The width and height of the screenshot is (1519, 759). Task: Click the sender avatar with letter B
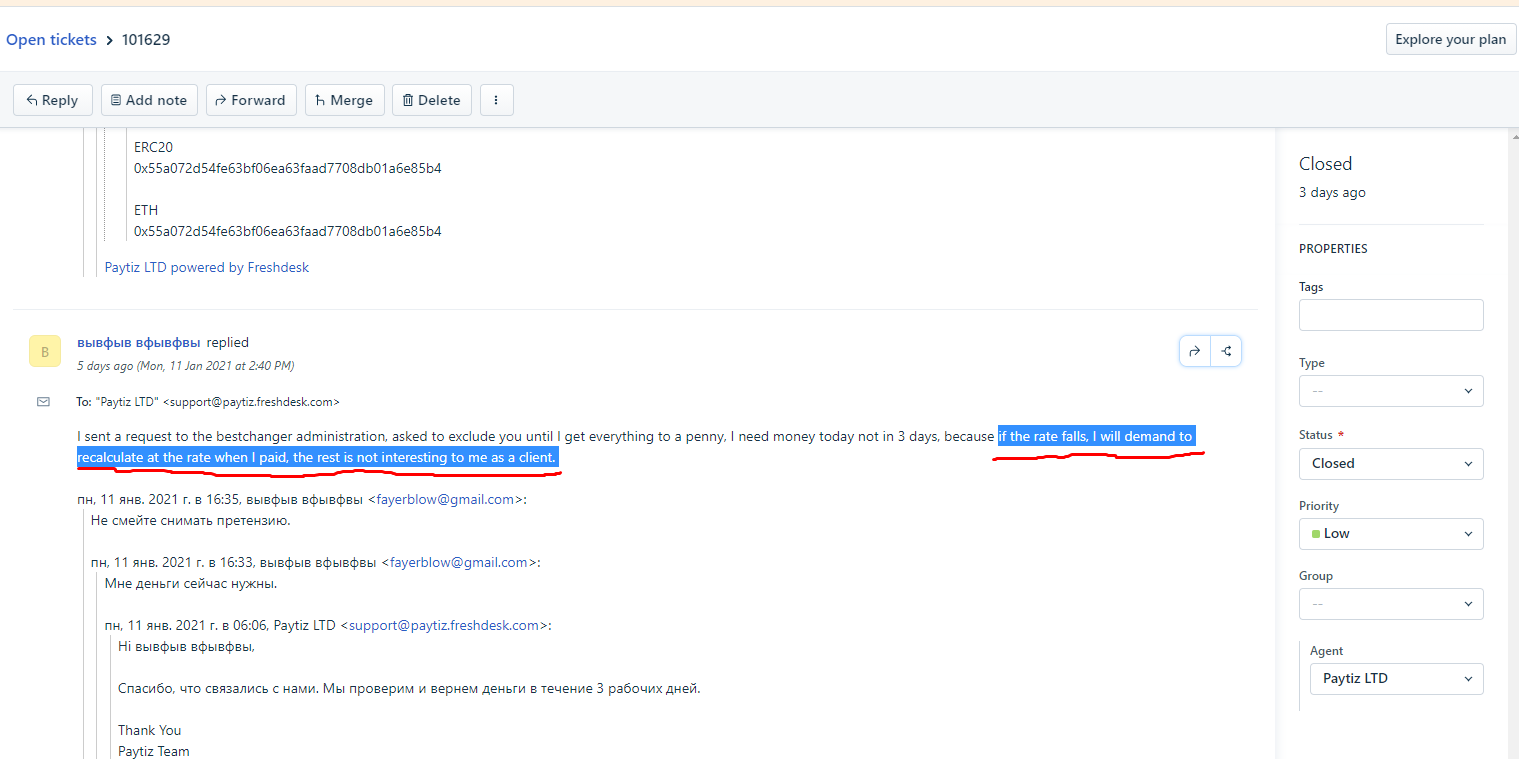click(45, 351)
